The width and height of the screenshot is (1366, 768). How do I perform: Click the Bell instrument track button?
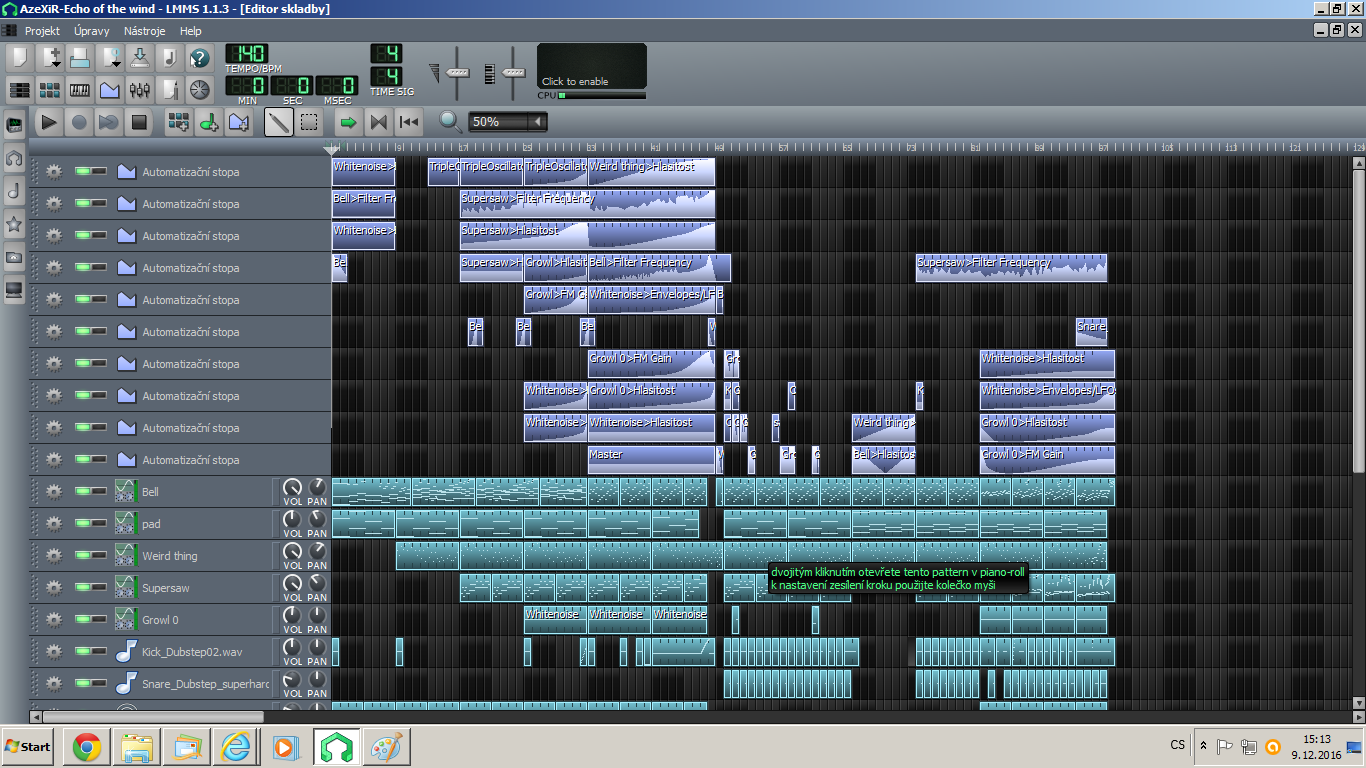coord(191,491)
